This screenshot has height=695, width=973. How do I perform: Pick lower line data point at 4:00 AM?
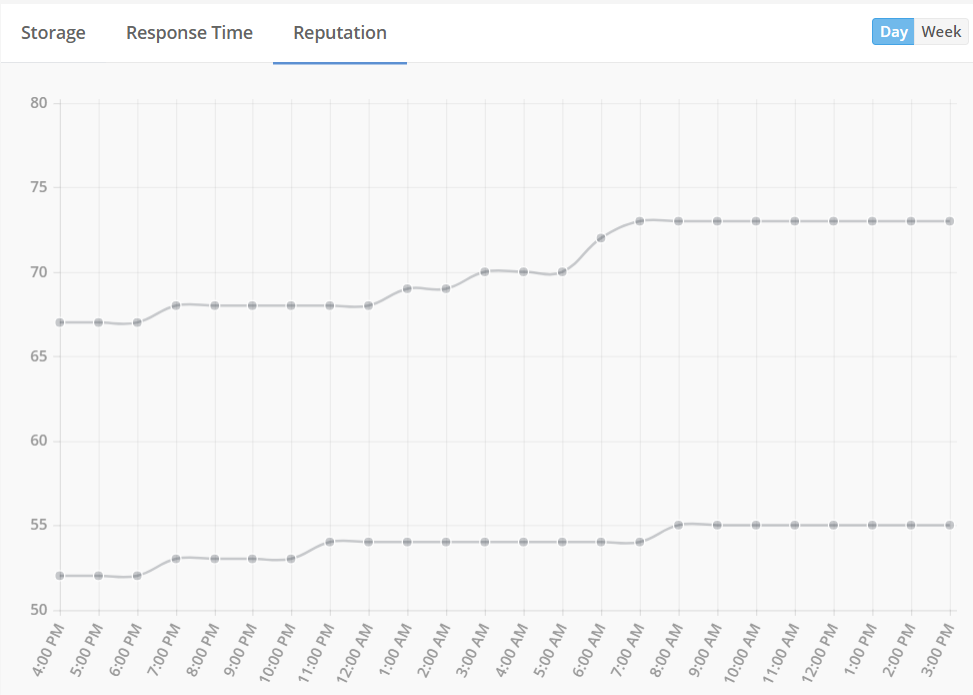point(523,542)
